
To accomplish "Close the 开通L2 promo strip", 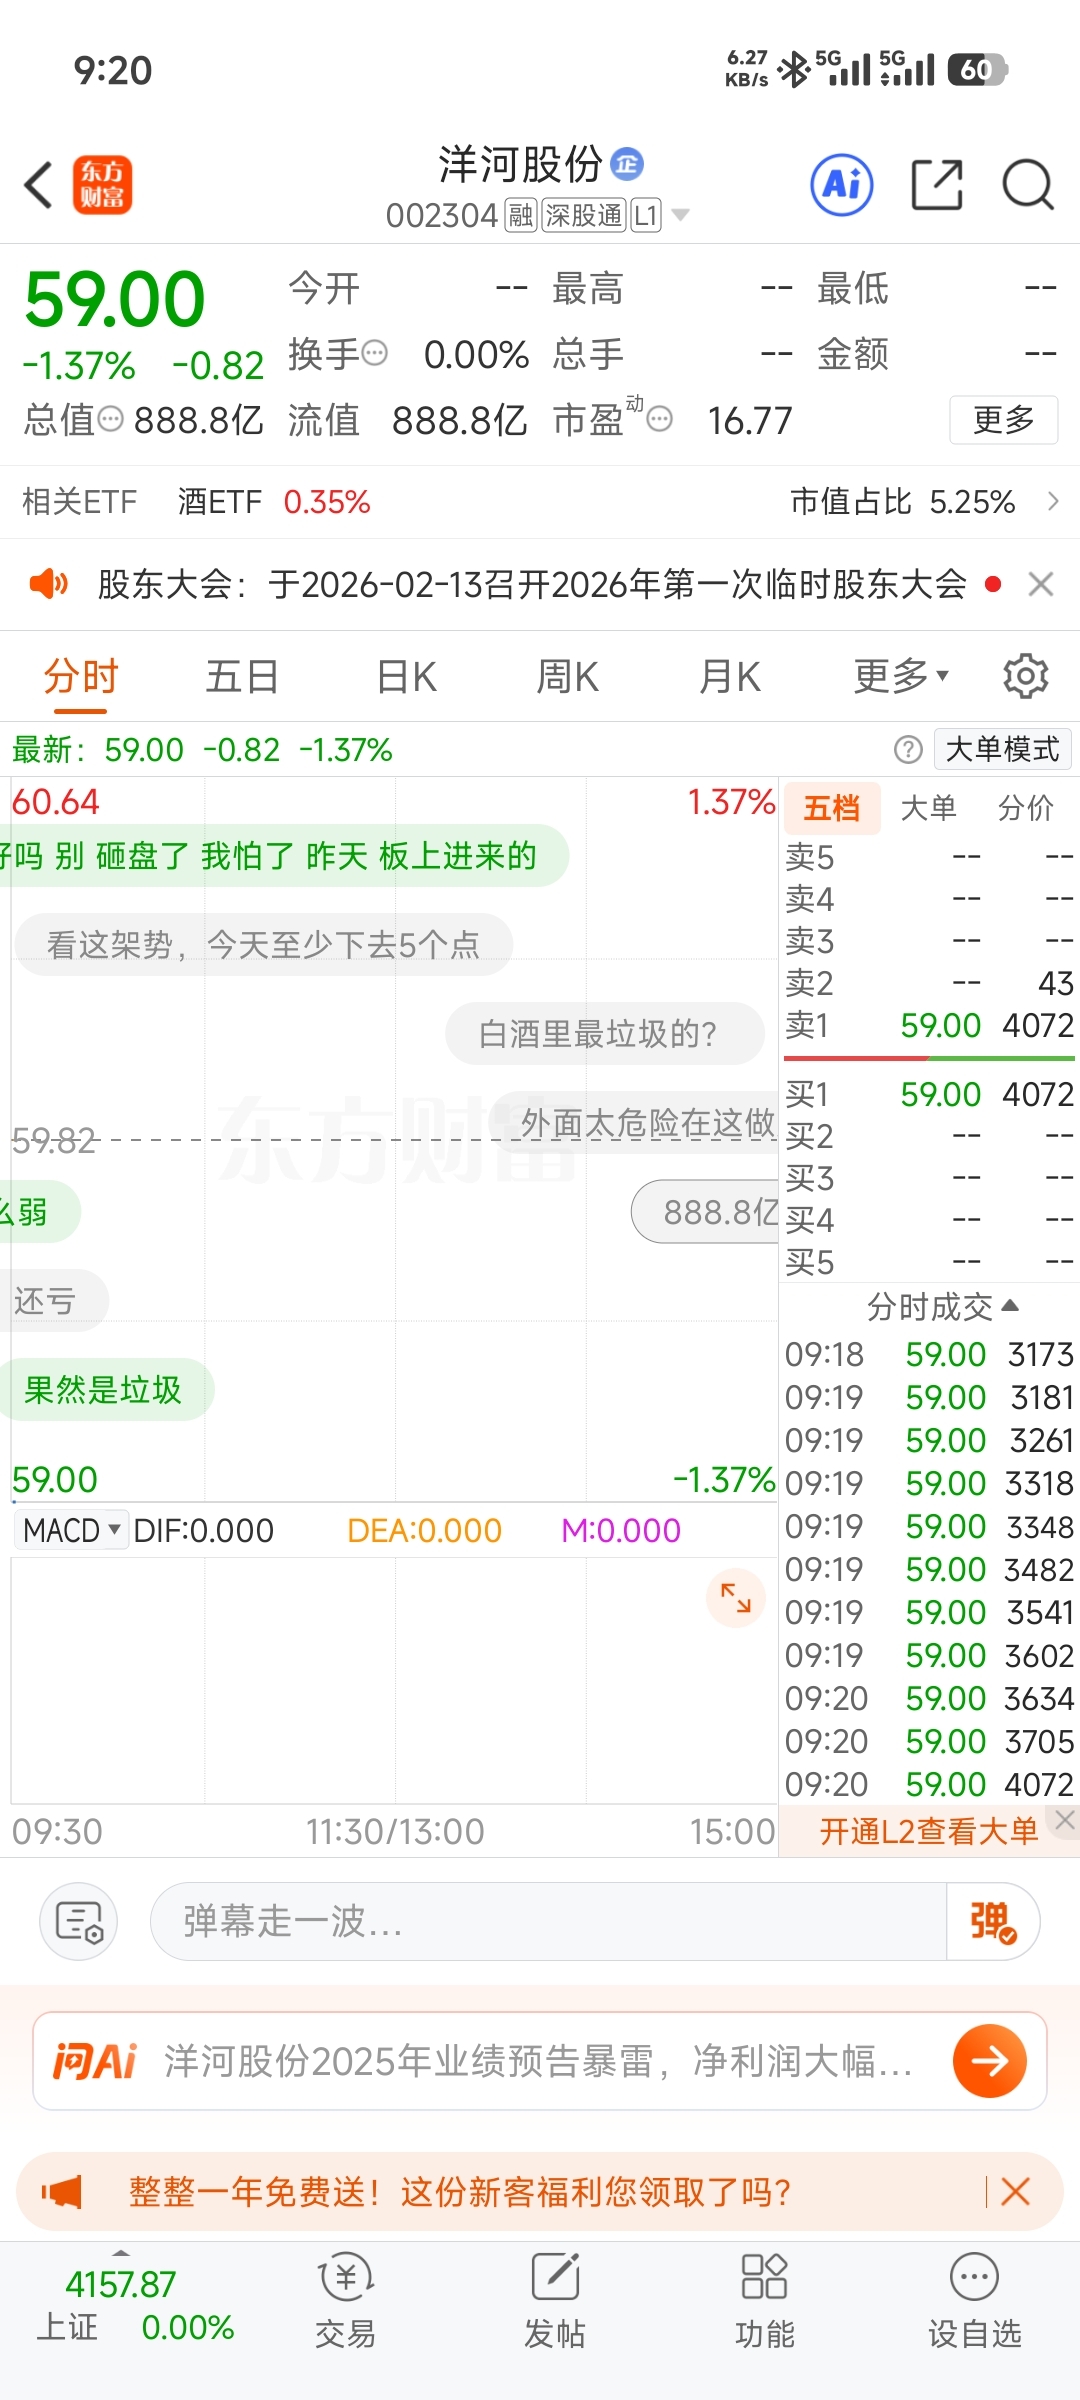I will tap(1065, 1820).
